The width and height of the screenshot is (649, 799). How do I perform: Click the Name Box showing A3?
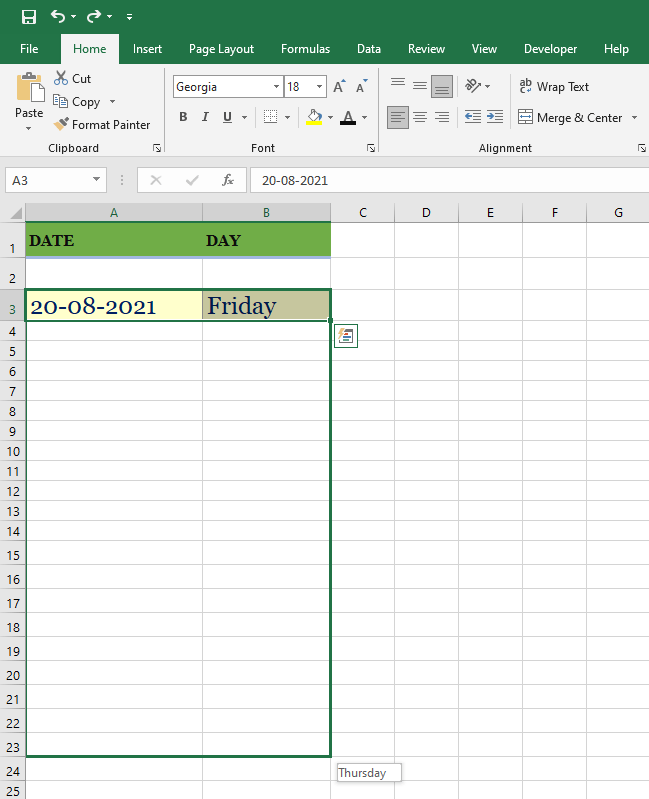[x=48, y=180]
